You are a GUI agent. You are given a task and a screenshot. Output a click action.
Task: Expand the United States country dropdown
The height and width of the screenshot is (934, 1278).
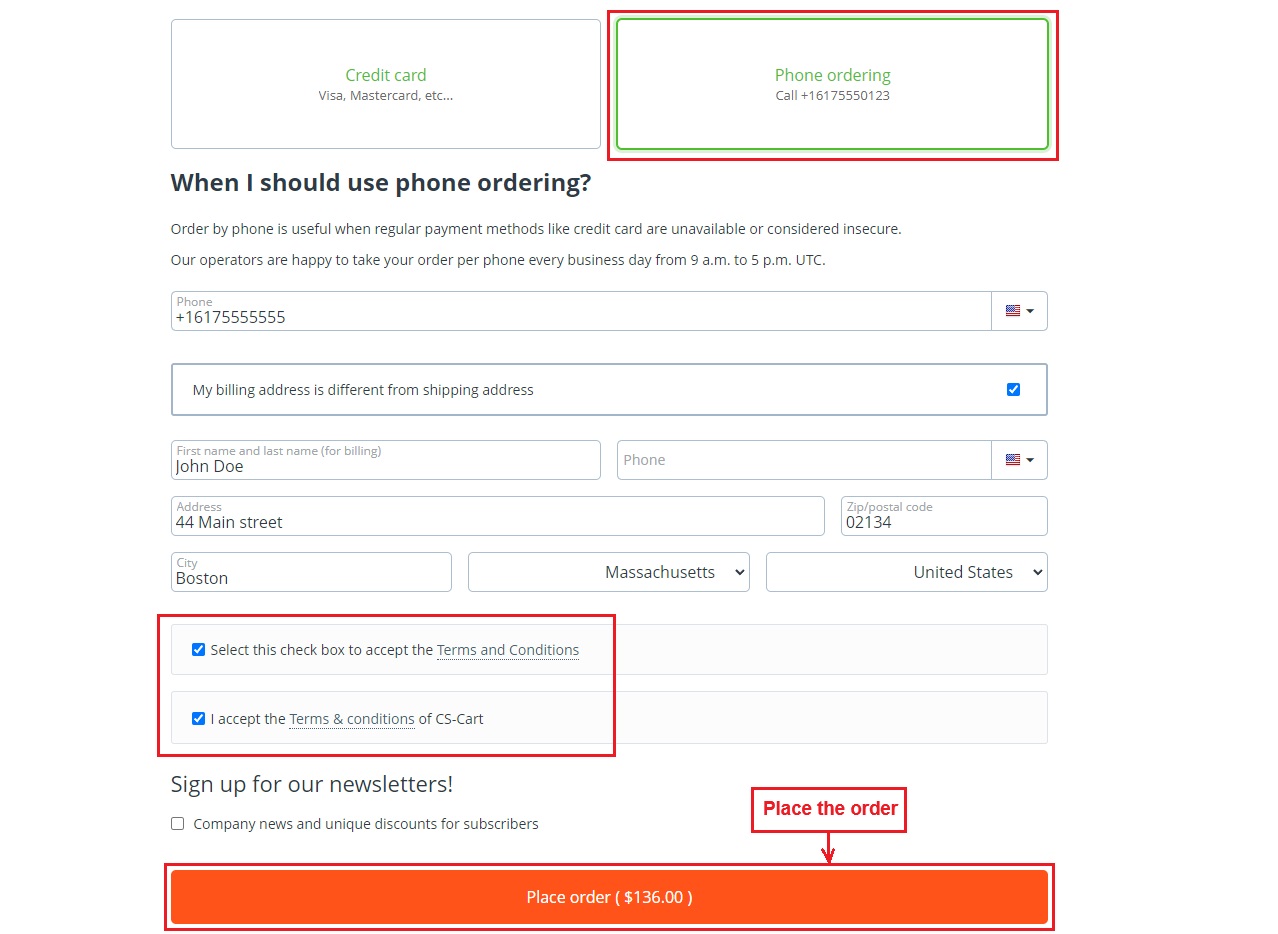click(907, 572)
